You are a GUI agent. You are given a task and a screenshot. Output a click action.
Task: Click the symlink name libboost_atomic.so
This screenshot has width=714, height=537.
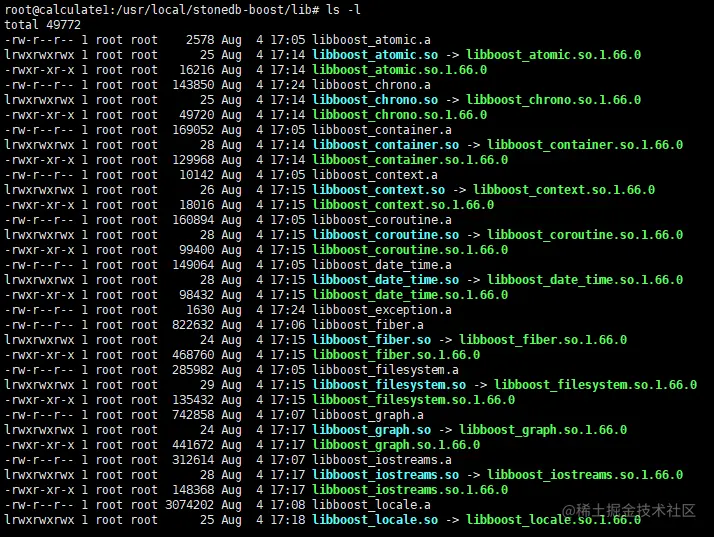(x=375, y=55)
